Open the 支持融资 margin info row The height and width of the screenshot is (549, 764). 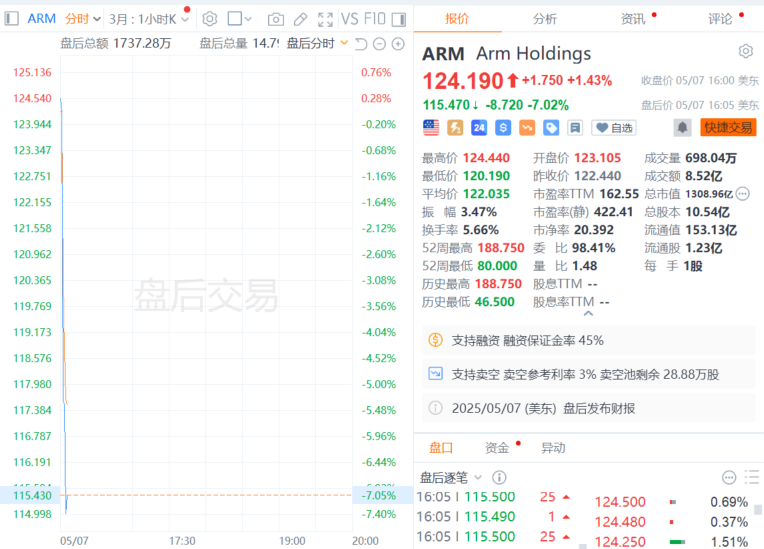(589, 340)
